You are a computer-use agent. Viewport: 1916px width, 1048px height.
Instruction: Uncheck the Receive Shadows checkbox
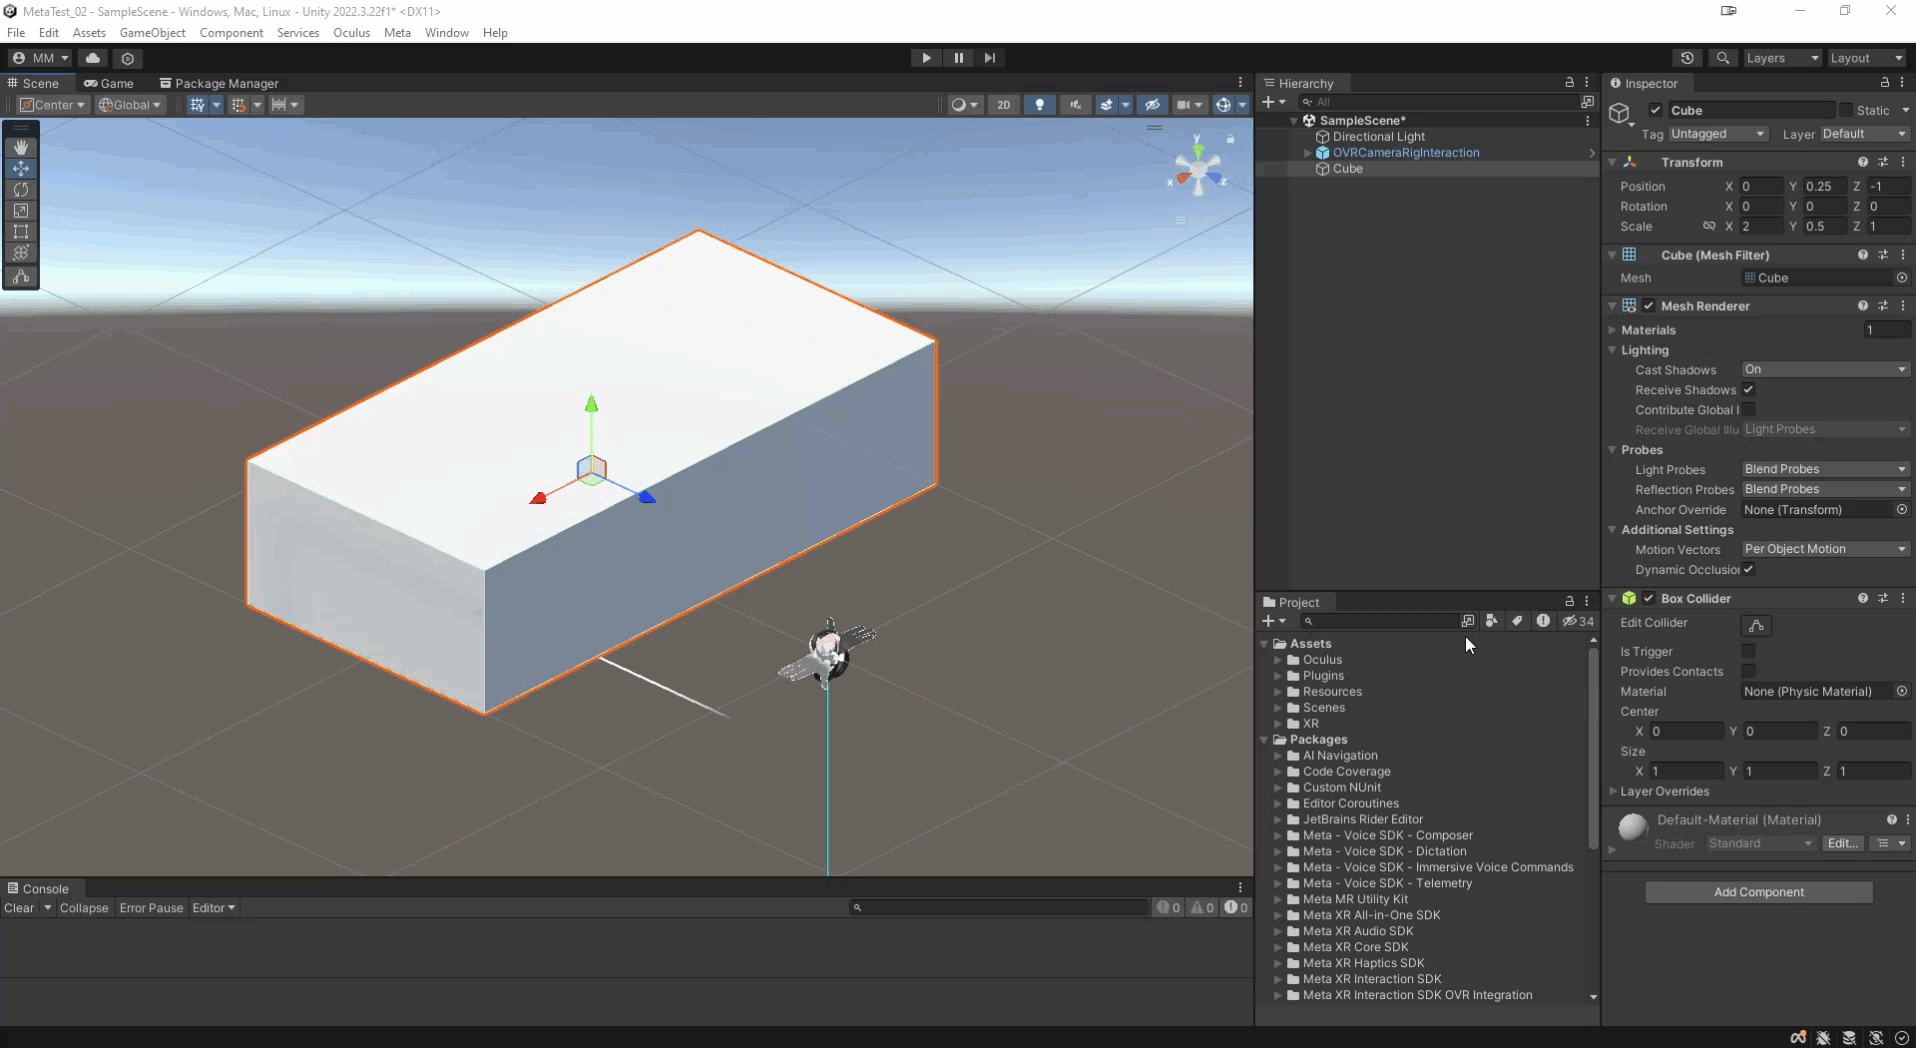tap(1748, 390)
